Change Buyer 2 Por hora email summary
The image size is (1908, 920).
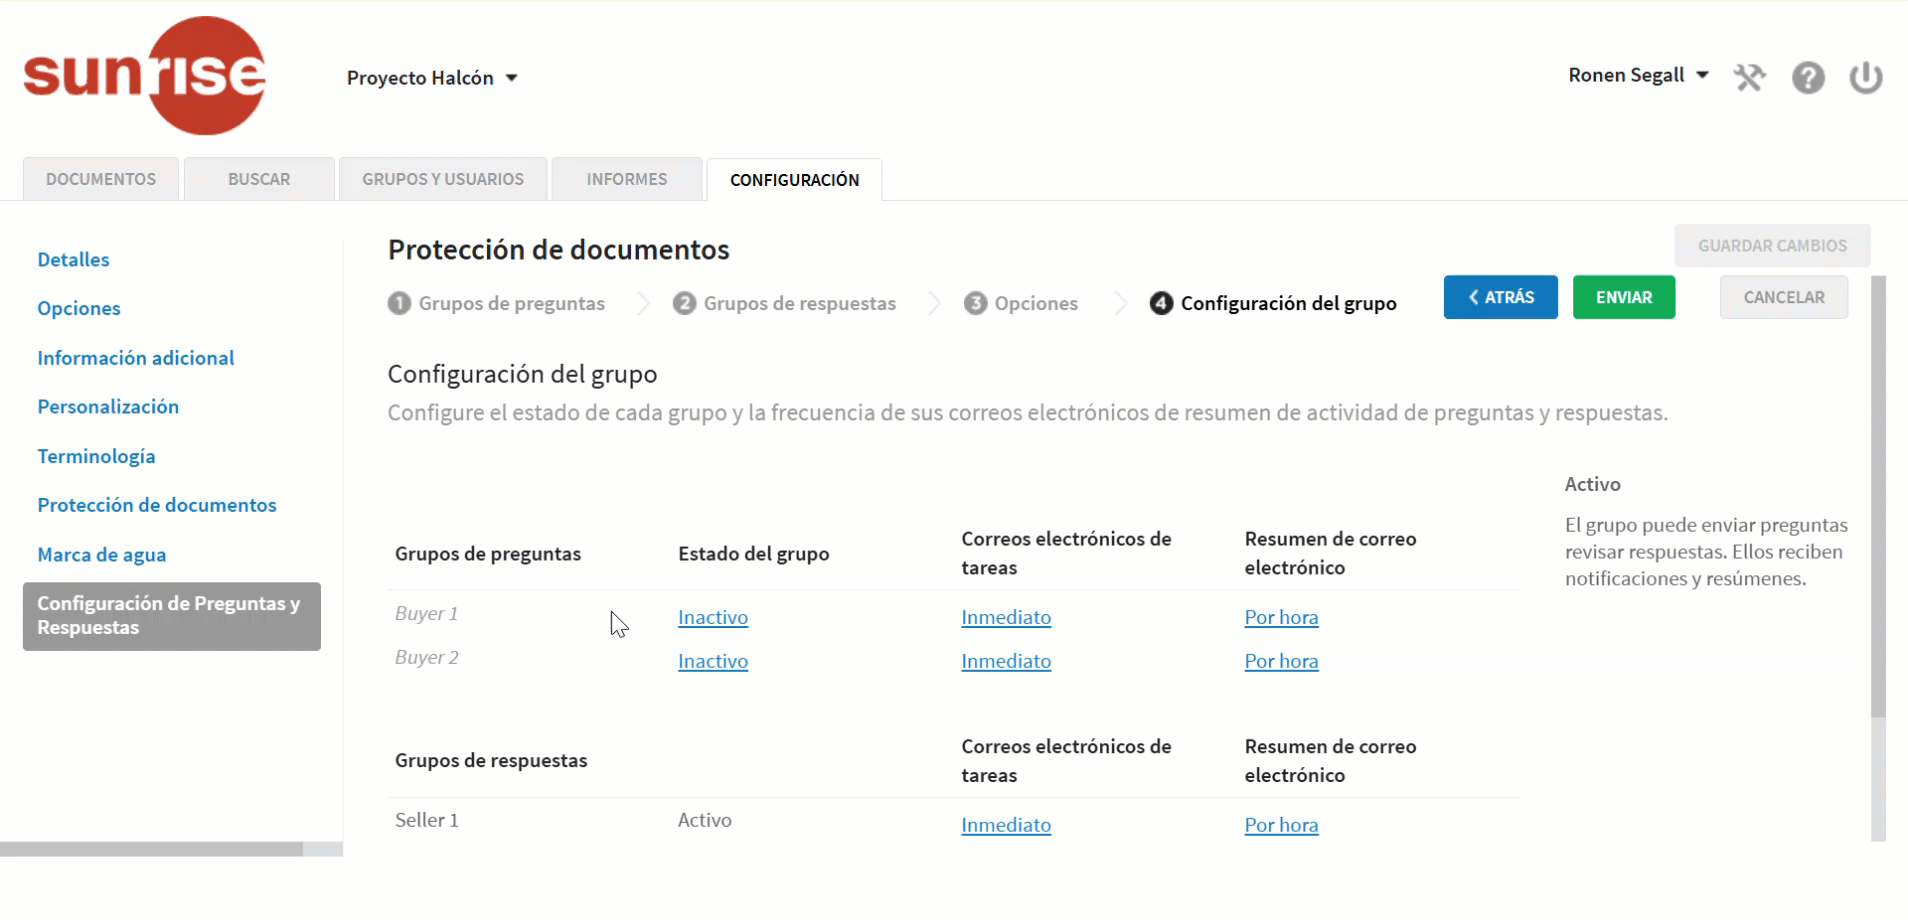pos(1281,662)
